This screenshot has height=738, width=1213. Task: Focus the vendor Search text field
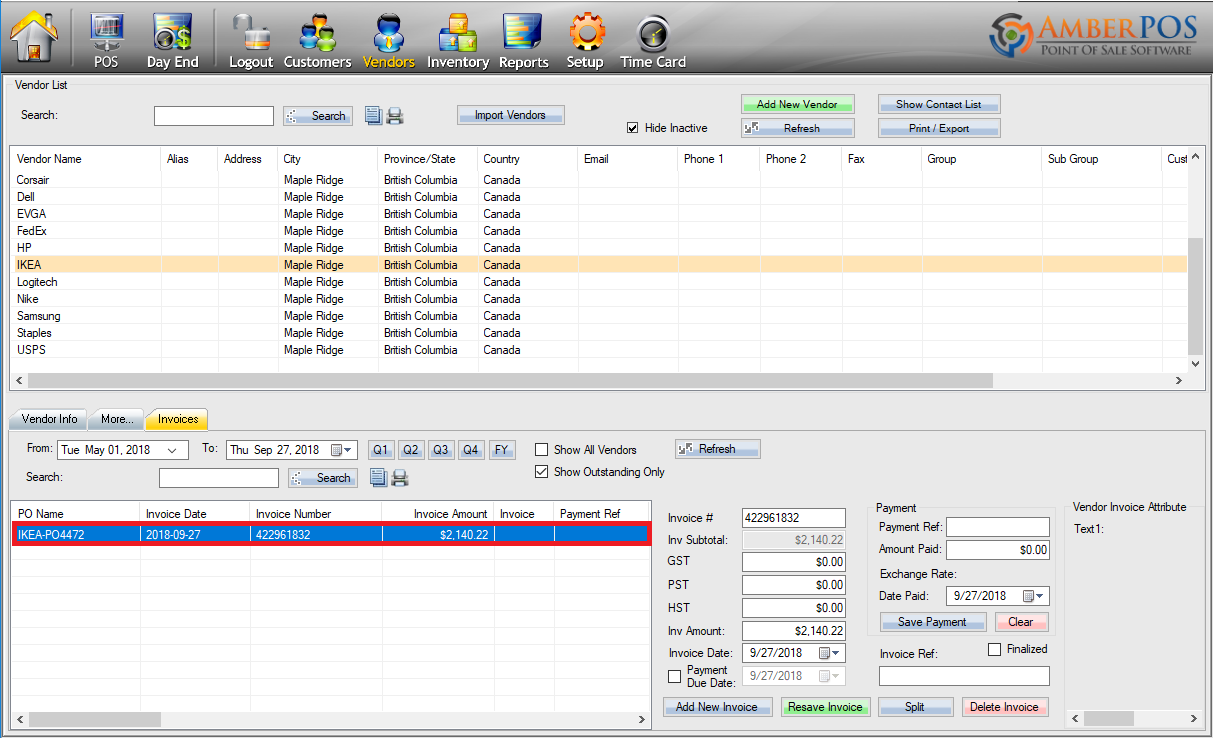214,116
